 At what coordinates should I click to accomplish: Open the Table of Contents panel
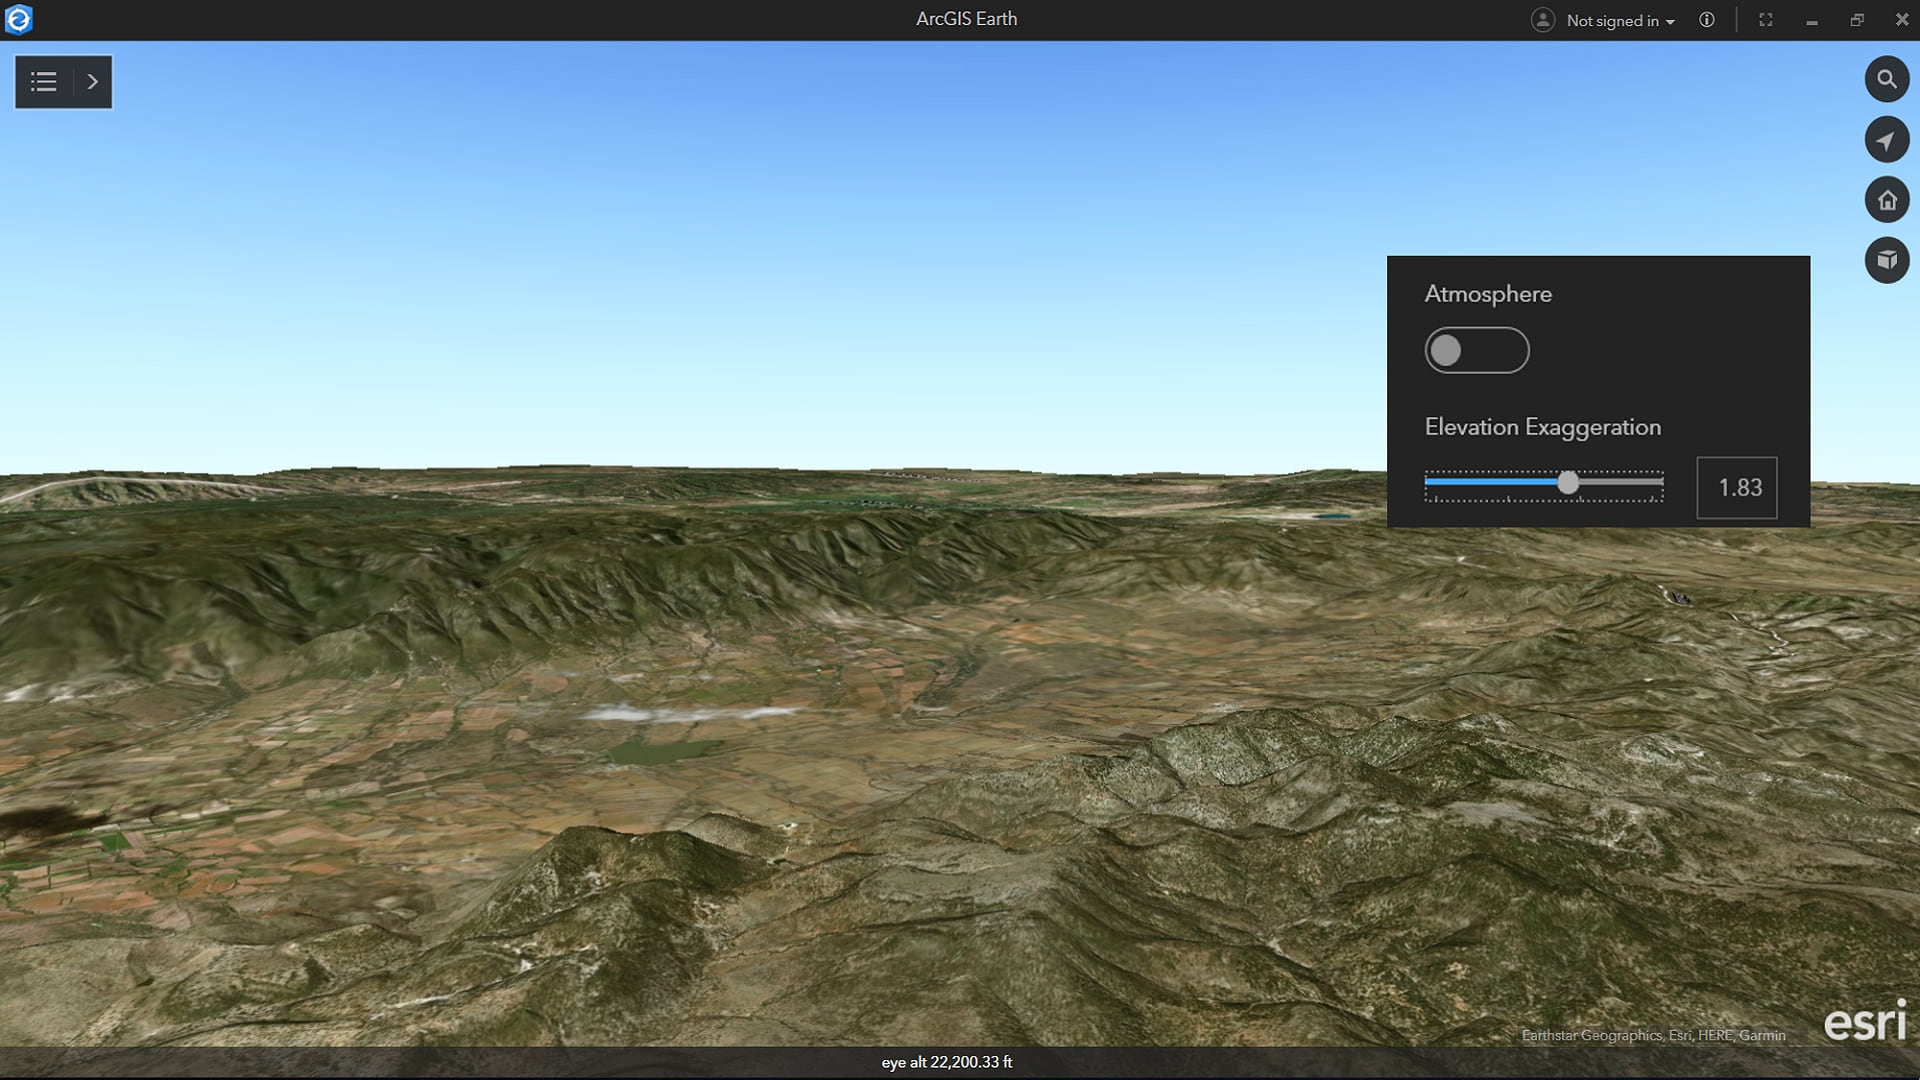[43, 81]
